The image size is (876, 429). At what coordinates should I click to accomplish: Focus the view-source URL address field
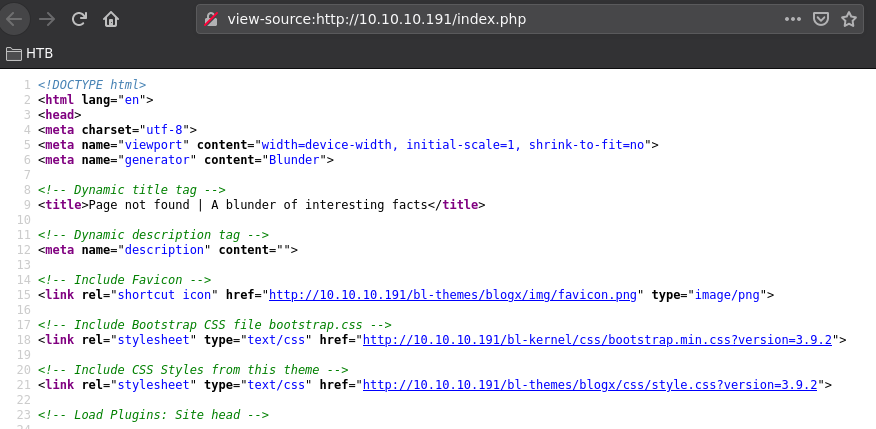coord(500,19)
